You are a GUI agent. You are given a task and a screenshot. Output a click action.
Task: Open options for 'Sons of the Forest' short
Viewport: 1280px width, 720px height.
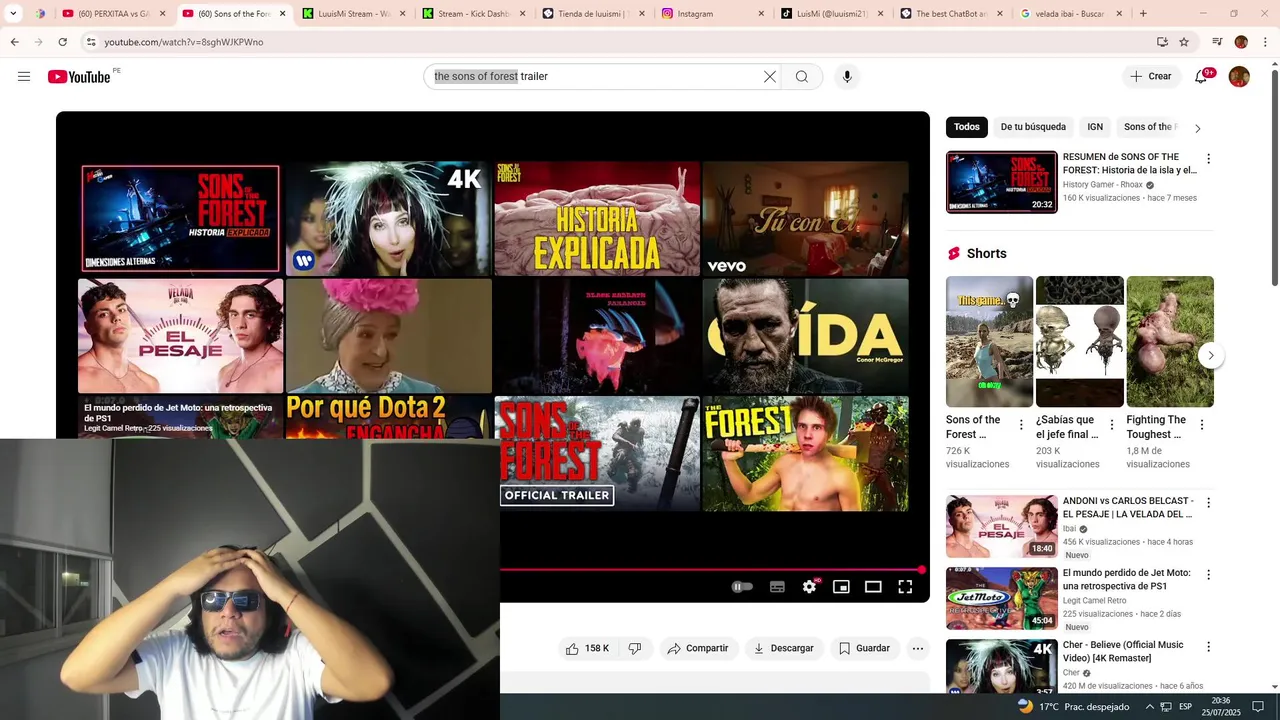pyautogui.click(x=1021, y=425)
